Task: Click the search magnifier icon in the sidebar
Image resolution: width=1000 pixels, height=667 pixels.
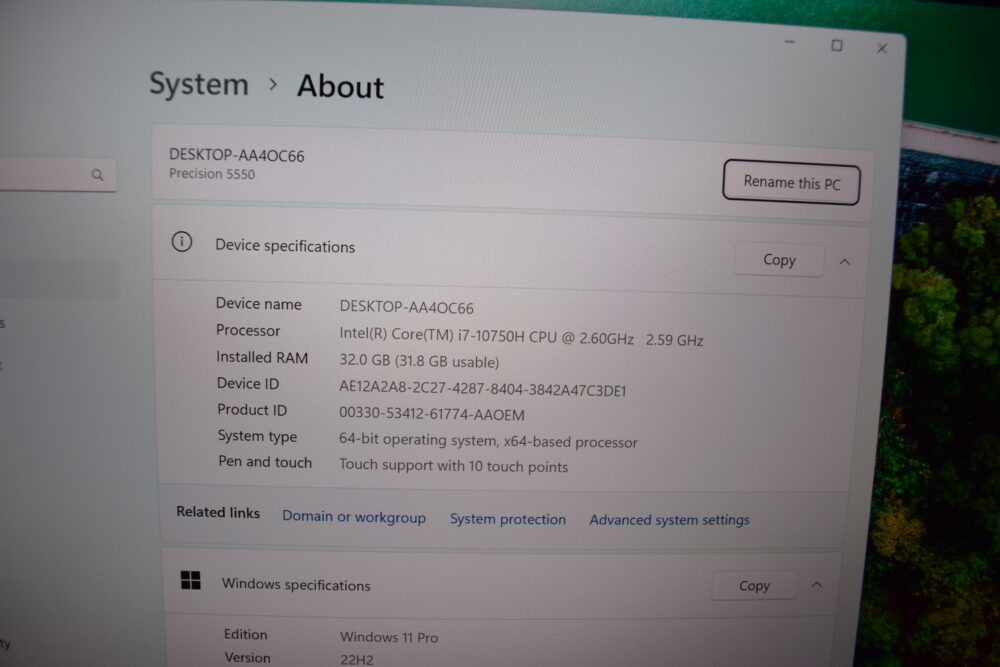Action: [97, 174]
